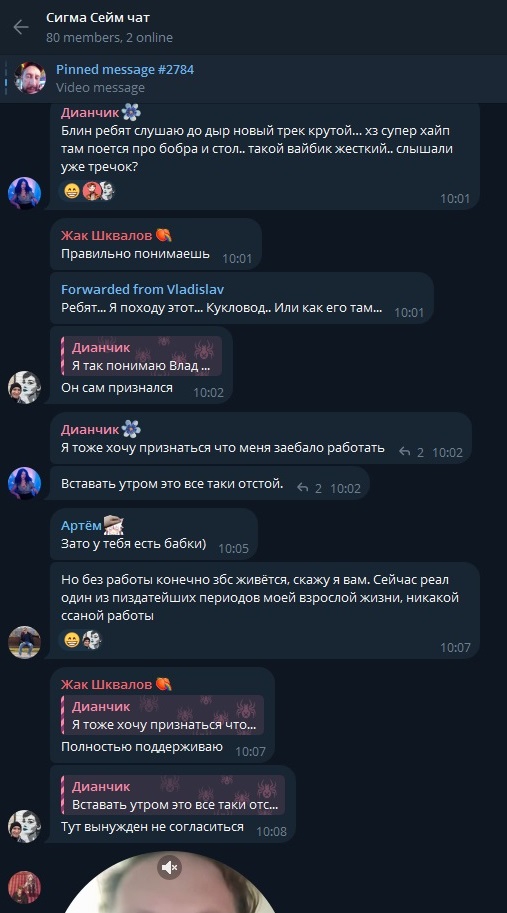
Task: Jump to quoted Вставать утром reply preview
Action: [173, 794]
